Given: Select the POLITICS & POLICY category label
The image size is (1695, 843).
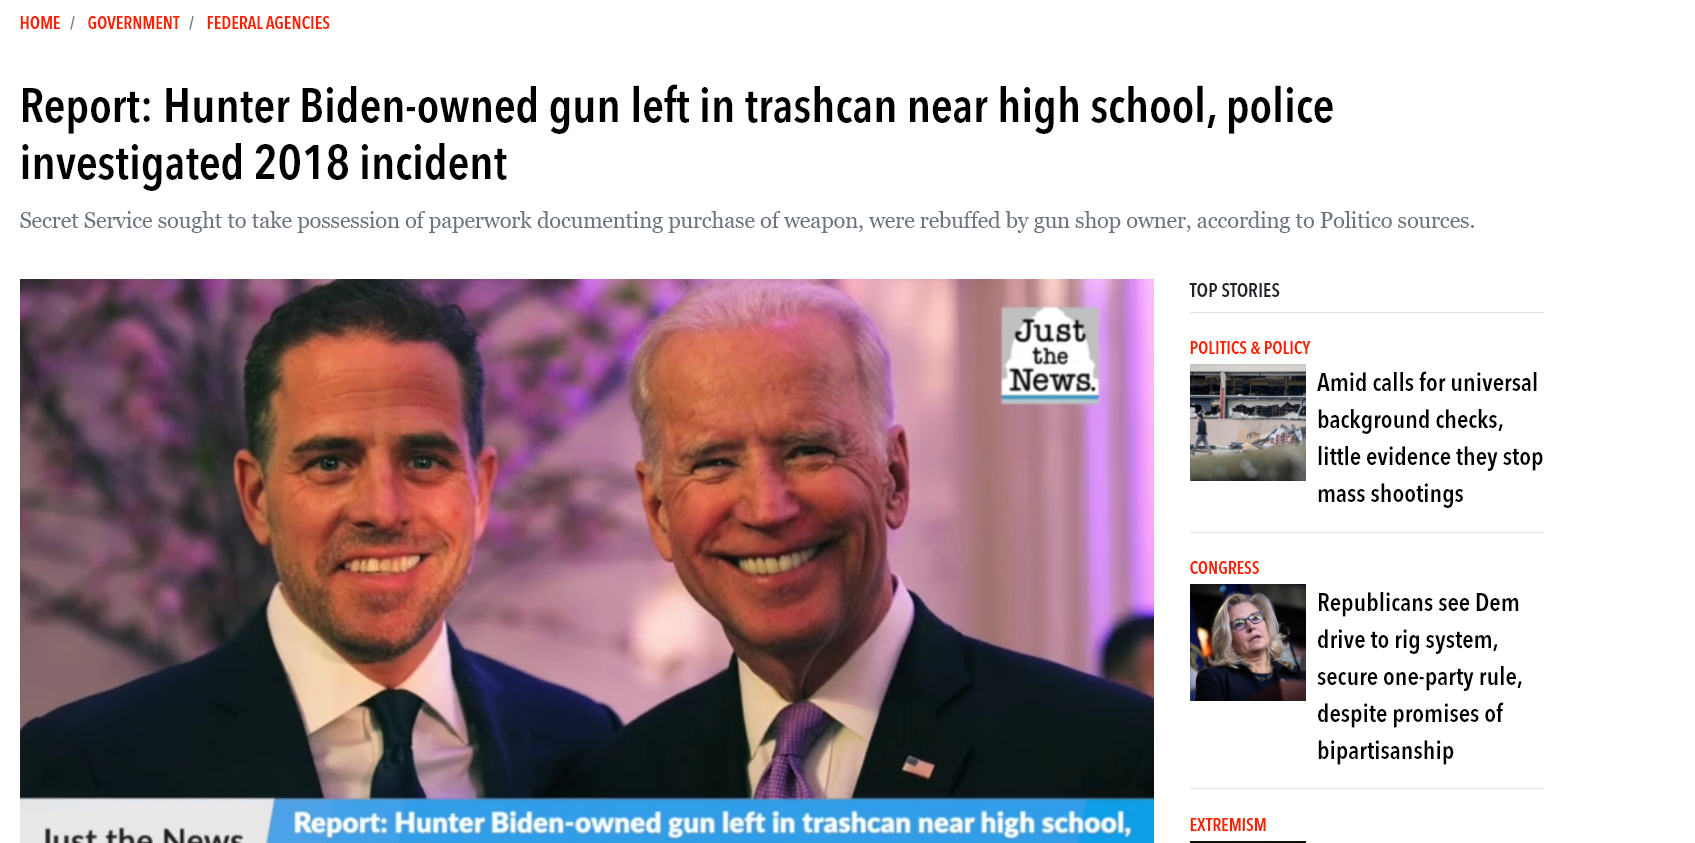Looking at the screenshot, I should [1250, 348].
